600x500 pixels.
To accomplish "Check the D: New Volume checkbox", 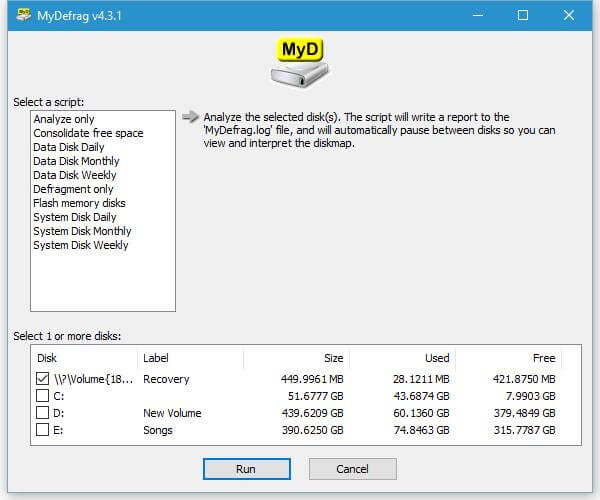I will pyautogui.click(x=42, y=413).
